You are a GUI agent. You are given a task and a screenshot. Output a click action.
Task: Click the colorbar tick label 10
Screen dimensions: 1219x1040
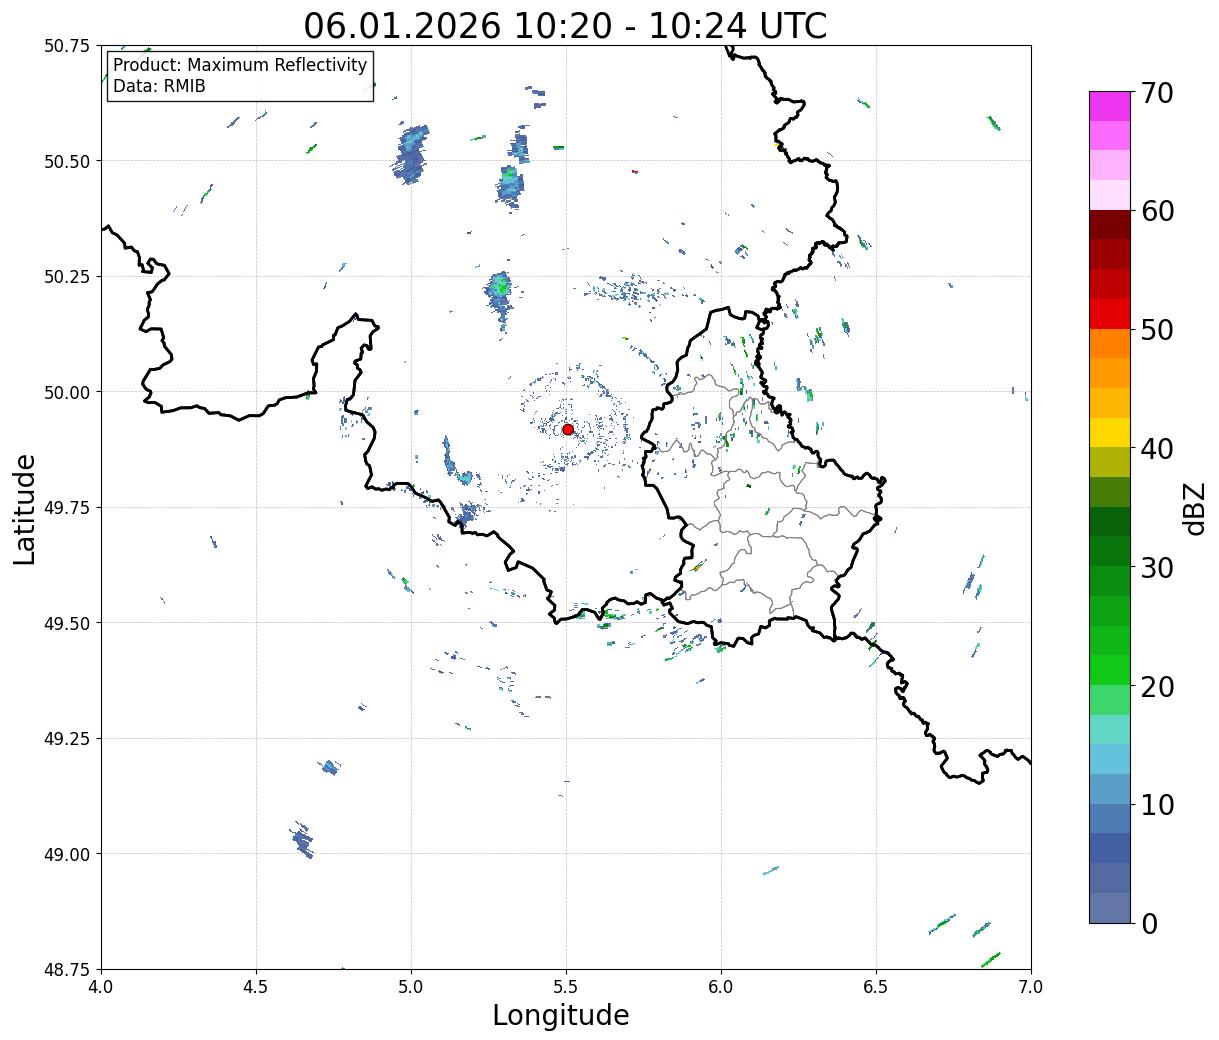coord(1157,805)
